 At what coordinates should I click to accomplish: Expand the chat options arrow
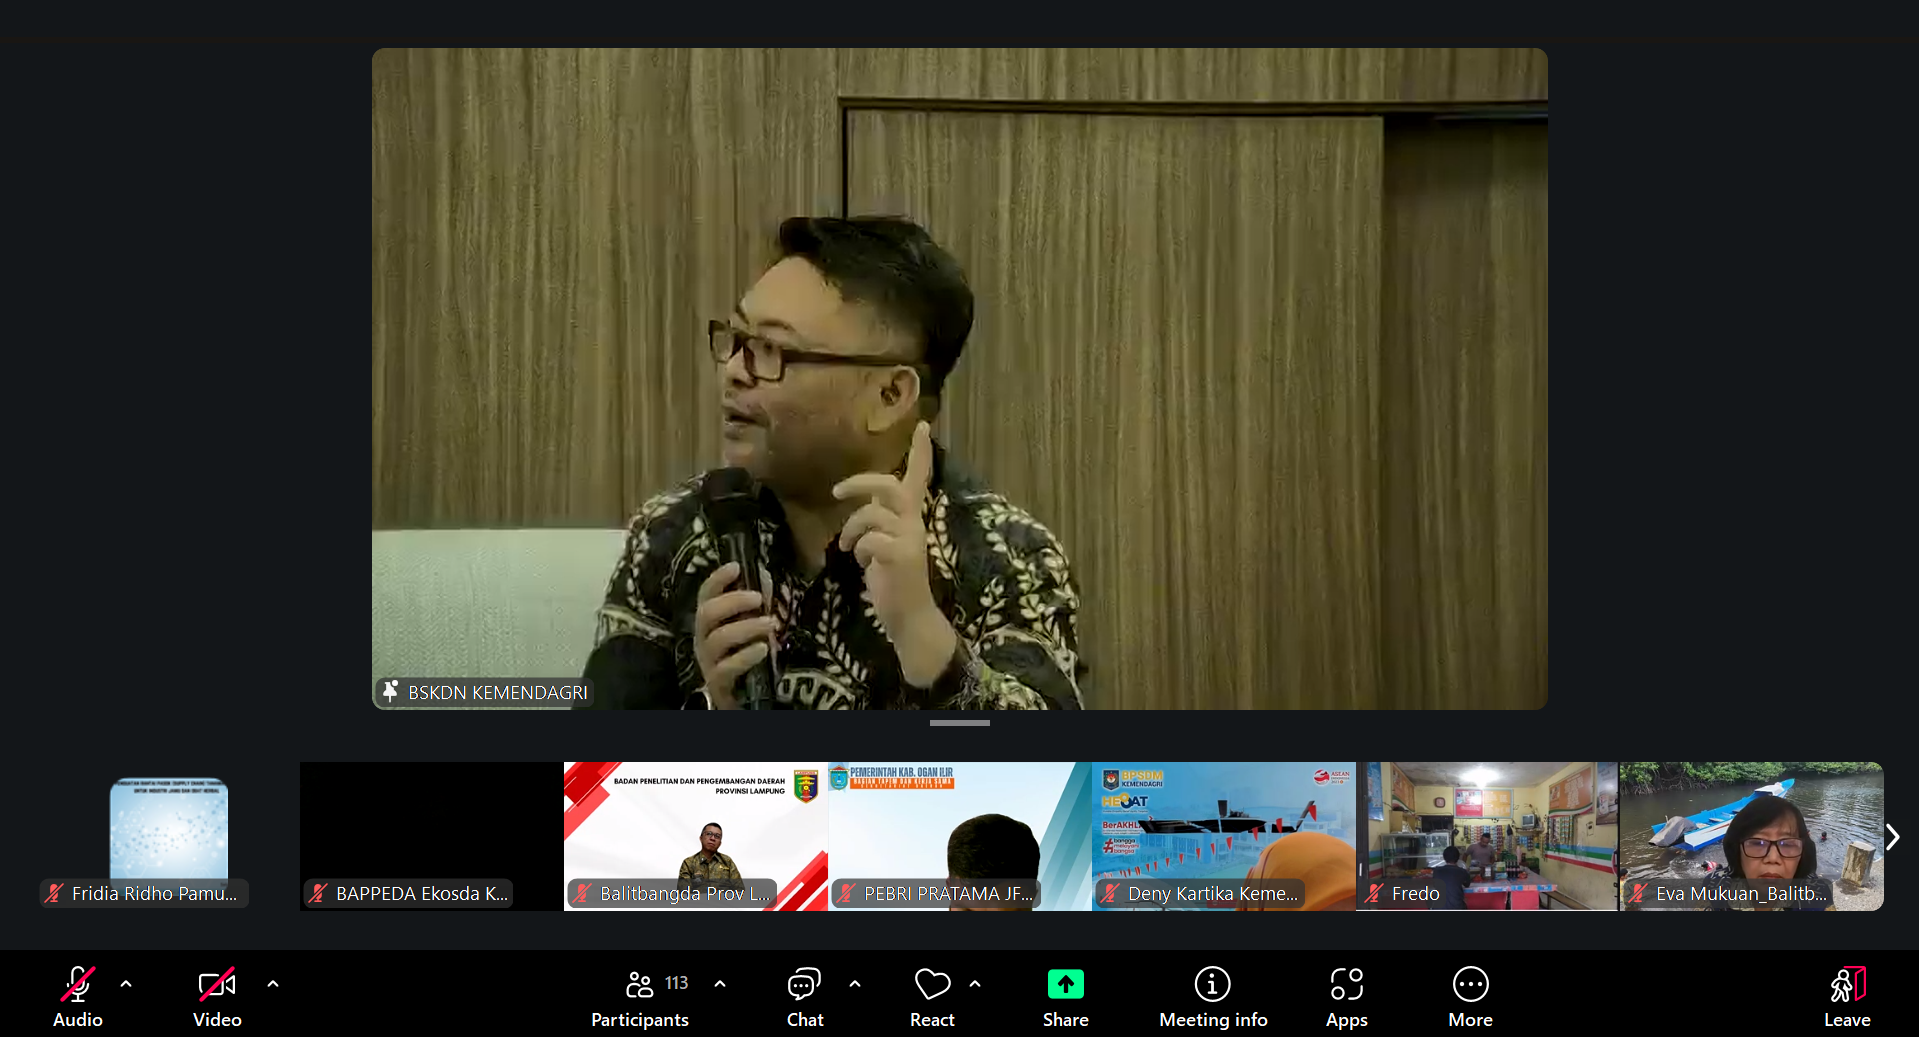coord(855,984)
